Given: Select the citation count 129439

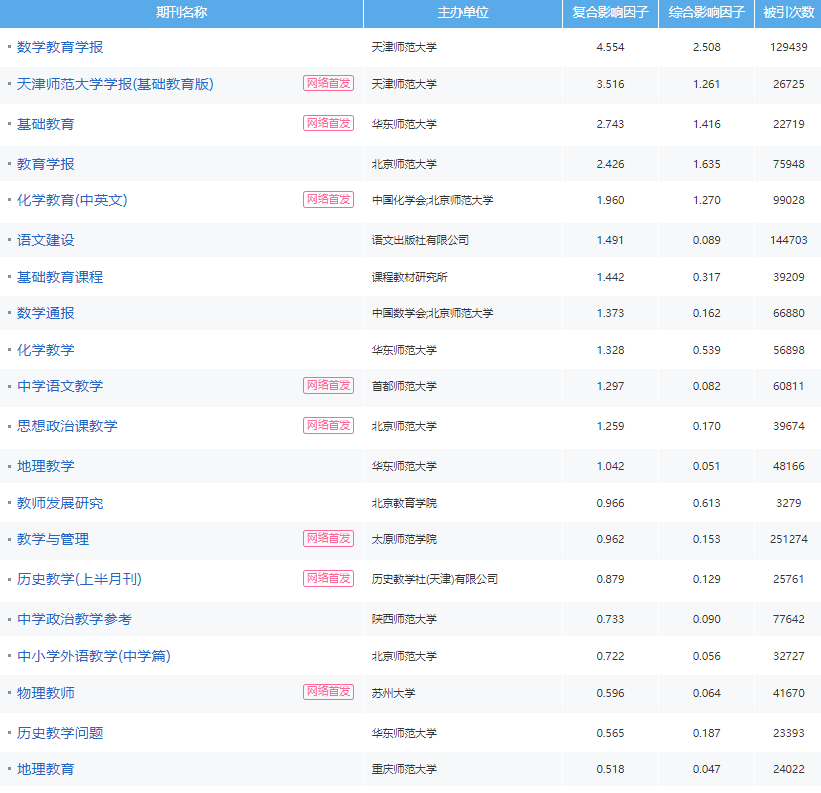Looking at the screenshot, I should point(789,47).
